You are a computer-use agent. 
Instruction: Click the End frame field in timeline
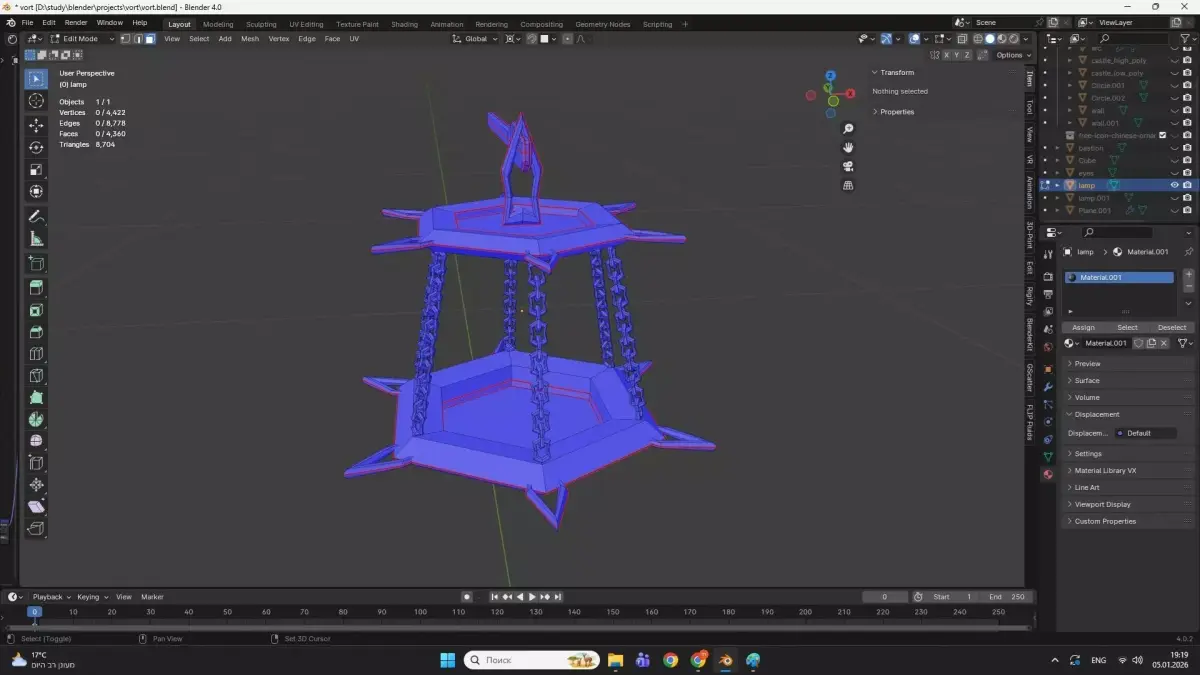[1007, 597]
